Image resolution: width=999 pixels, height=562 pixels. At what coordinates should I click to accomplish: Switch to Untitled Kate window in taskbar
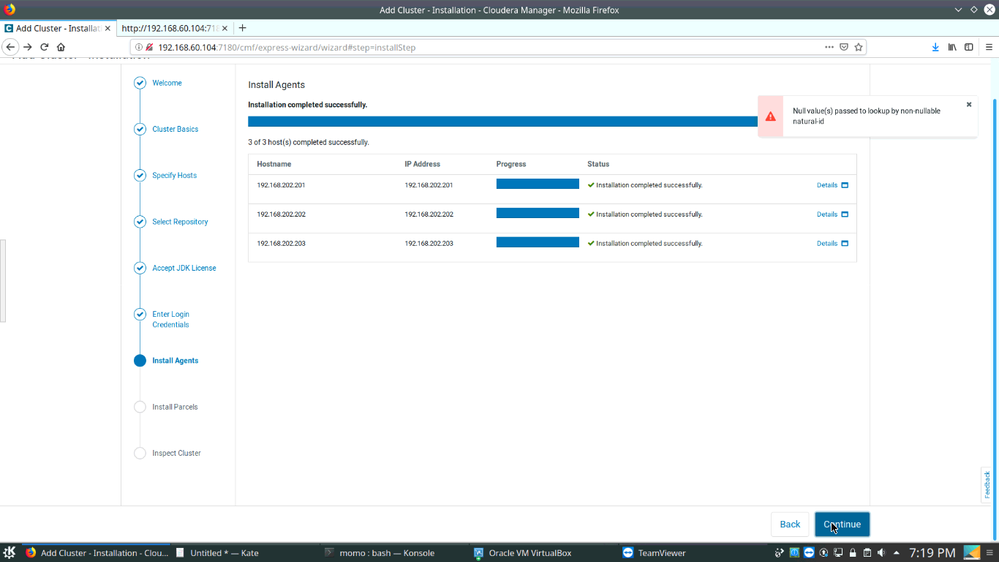pyautogui.click(x=218, y=553)
